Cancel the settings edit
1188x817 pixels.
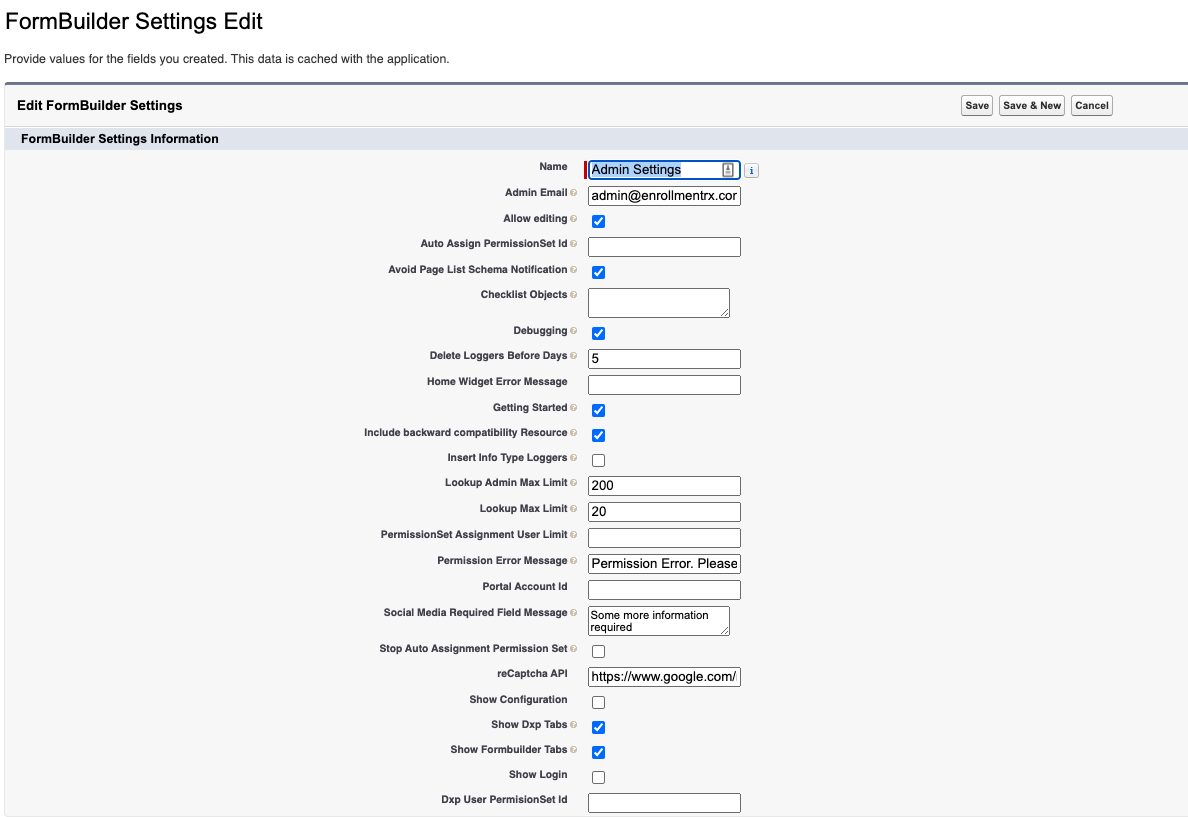[x=1091, y=106]
